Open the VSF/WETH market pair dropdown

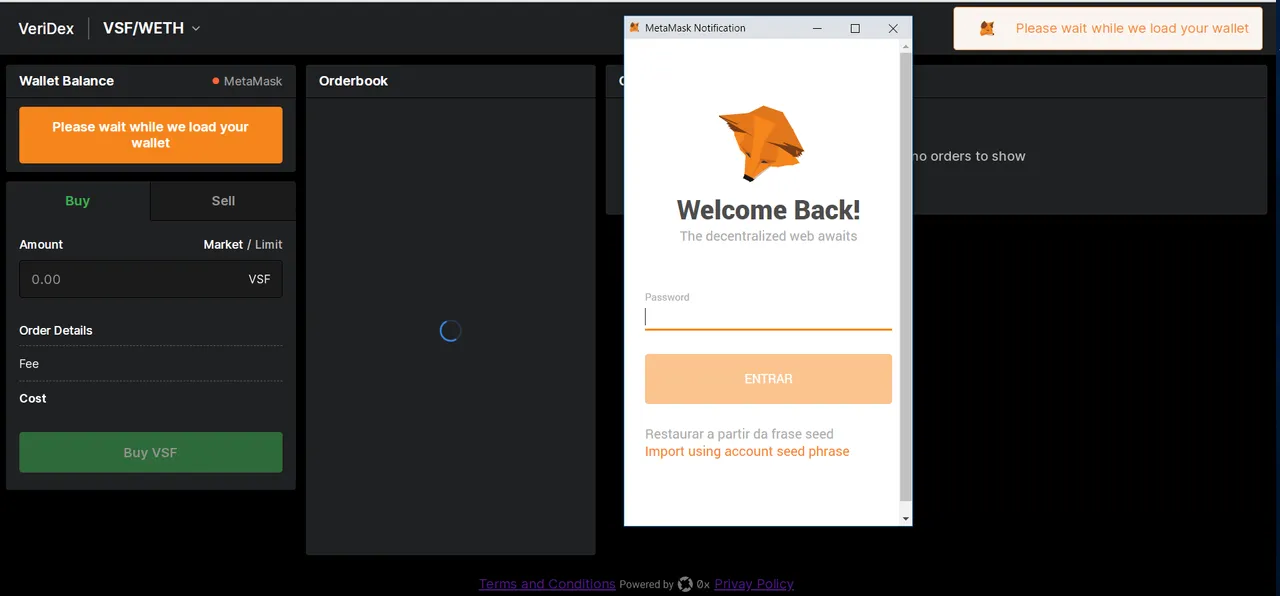[152, 28]
